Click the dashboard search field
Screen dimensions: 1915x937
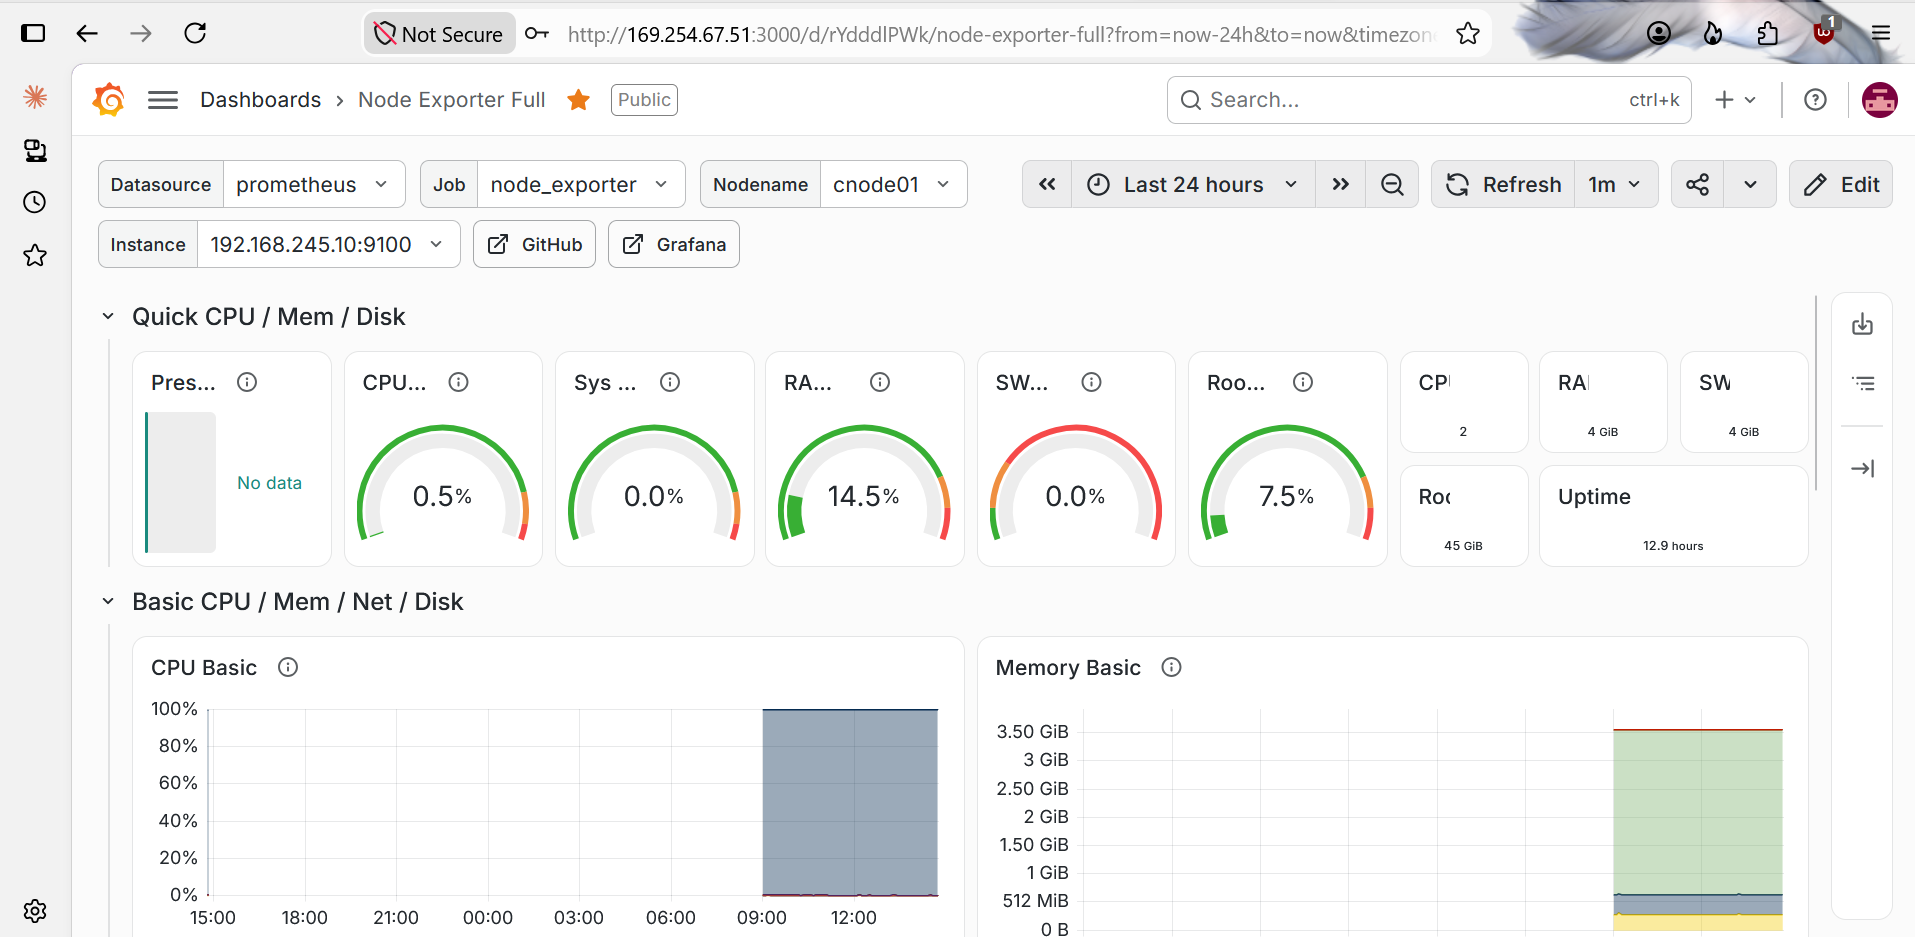[1429, 100]
